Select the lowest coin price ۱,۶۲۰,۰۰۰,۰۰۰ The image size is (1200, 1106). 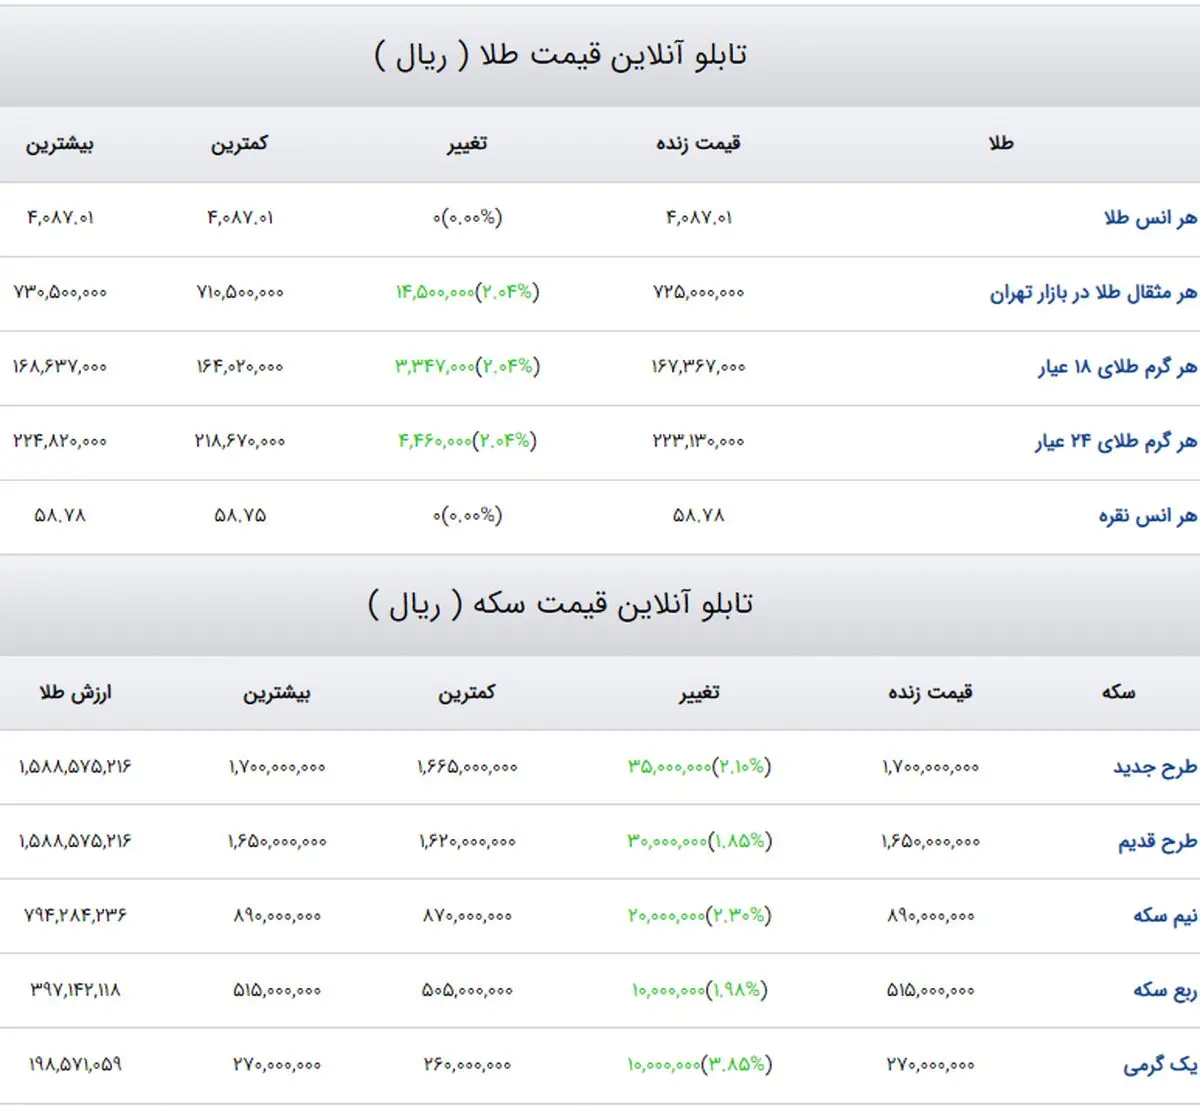[467, 842]
